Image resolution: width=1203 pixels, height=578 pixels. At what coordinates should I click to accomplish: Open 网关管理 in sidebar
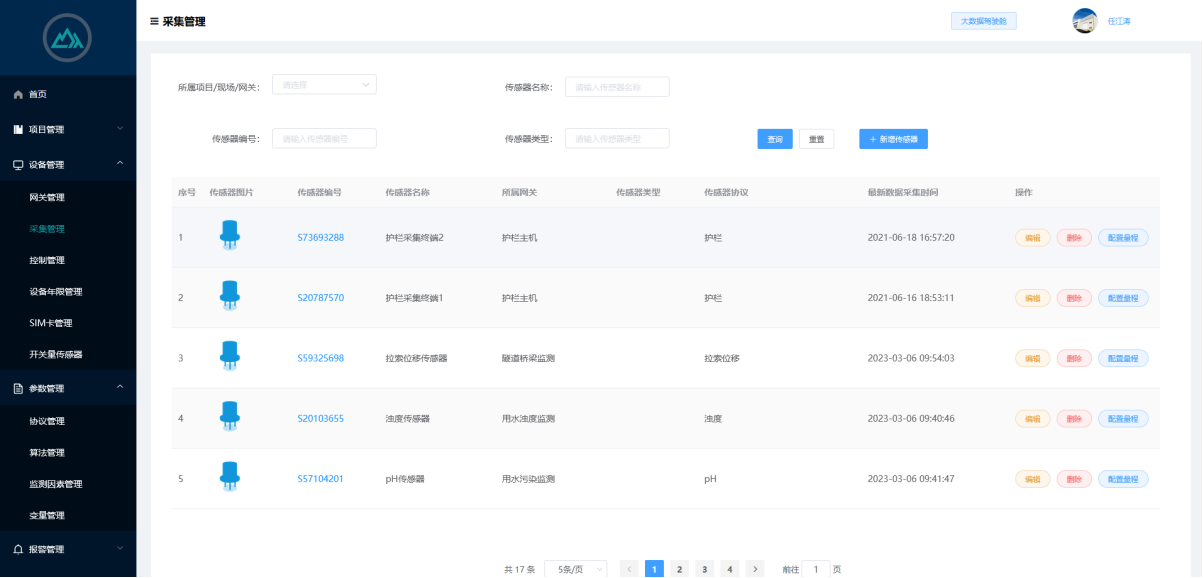click(47, 197)
